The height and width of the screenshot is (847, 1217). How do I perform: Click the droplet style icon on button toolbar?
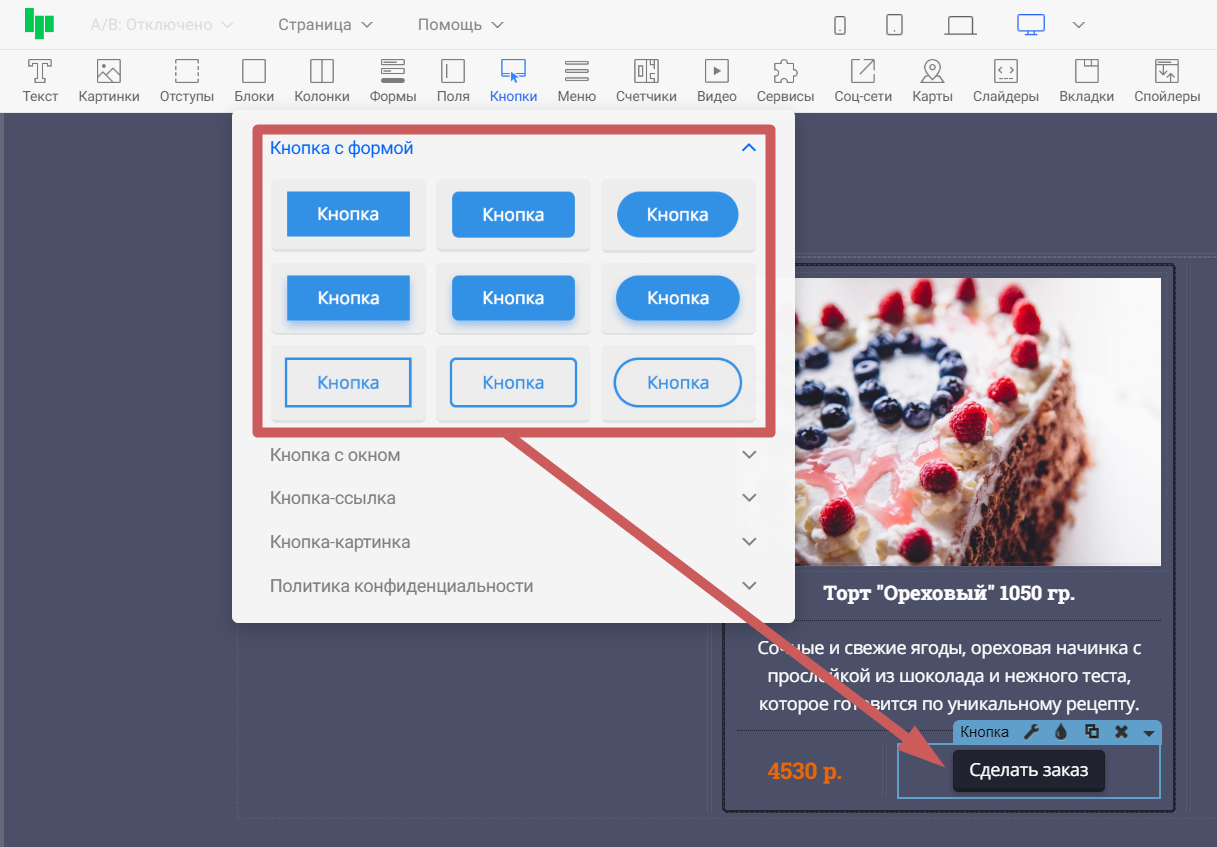pyautogui.click(x=1062, y=732)
